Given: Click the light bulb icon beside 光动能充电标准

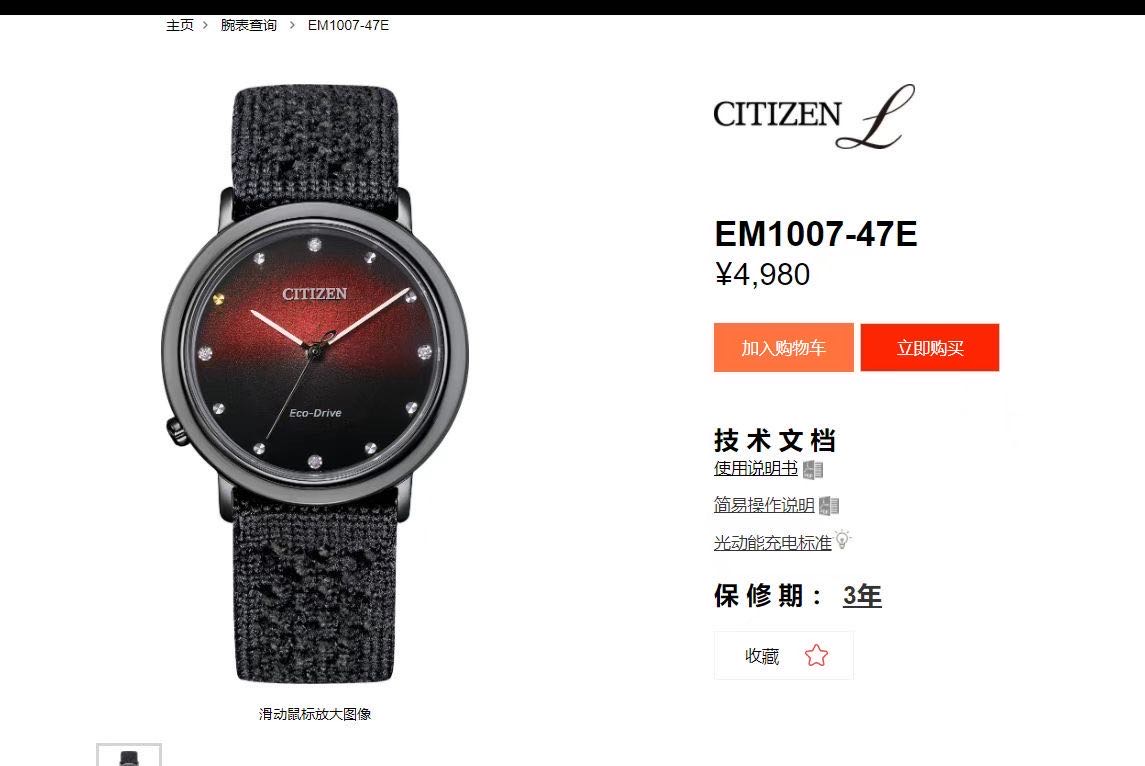Looking at the screenshot, I should pyautogui.click(x=843, y=540).
